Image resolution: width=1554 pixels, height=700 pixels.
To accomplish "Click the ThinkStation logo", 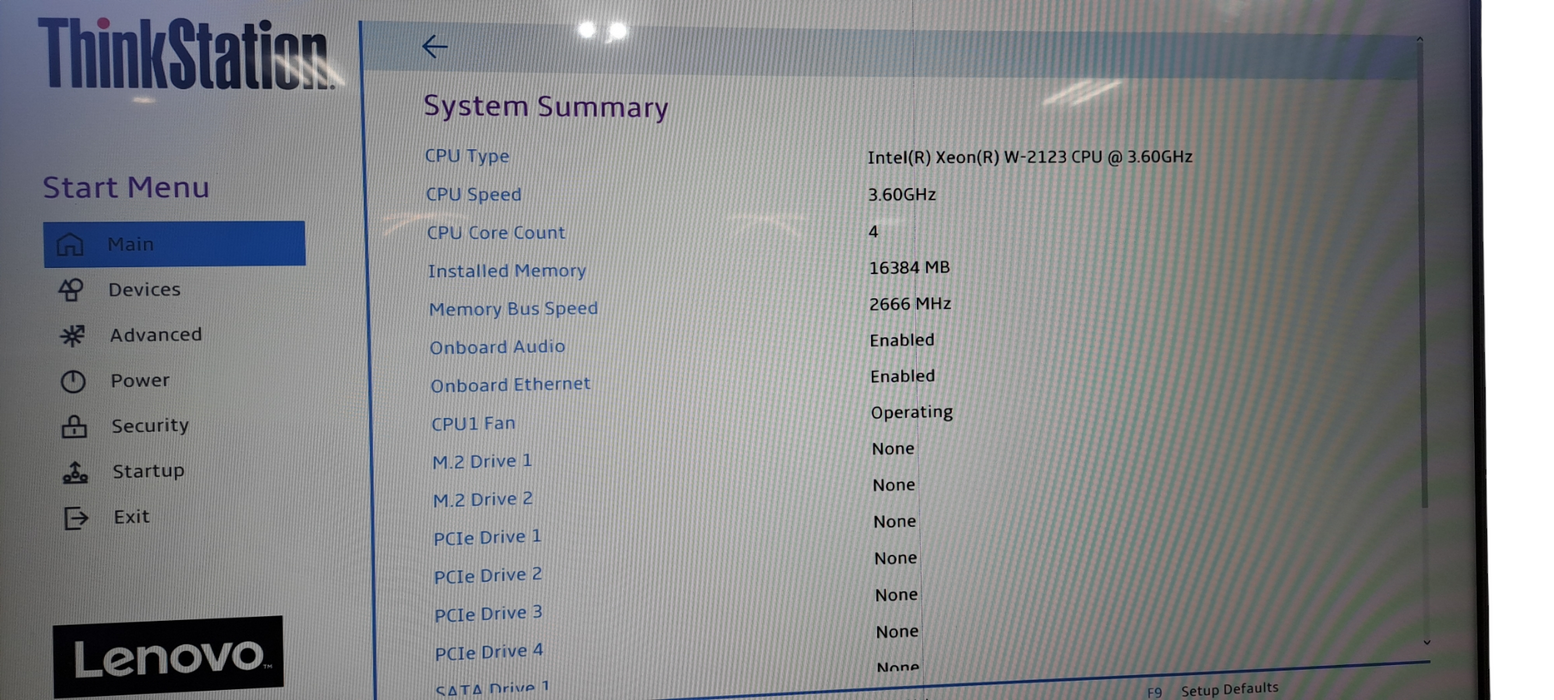I will 186,54.
